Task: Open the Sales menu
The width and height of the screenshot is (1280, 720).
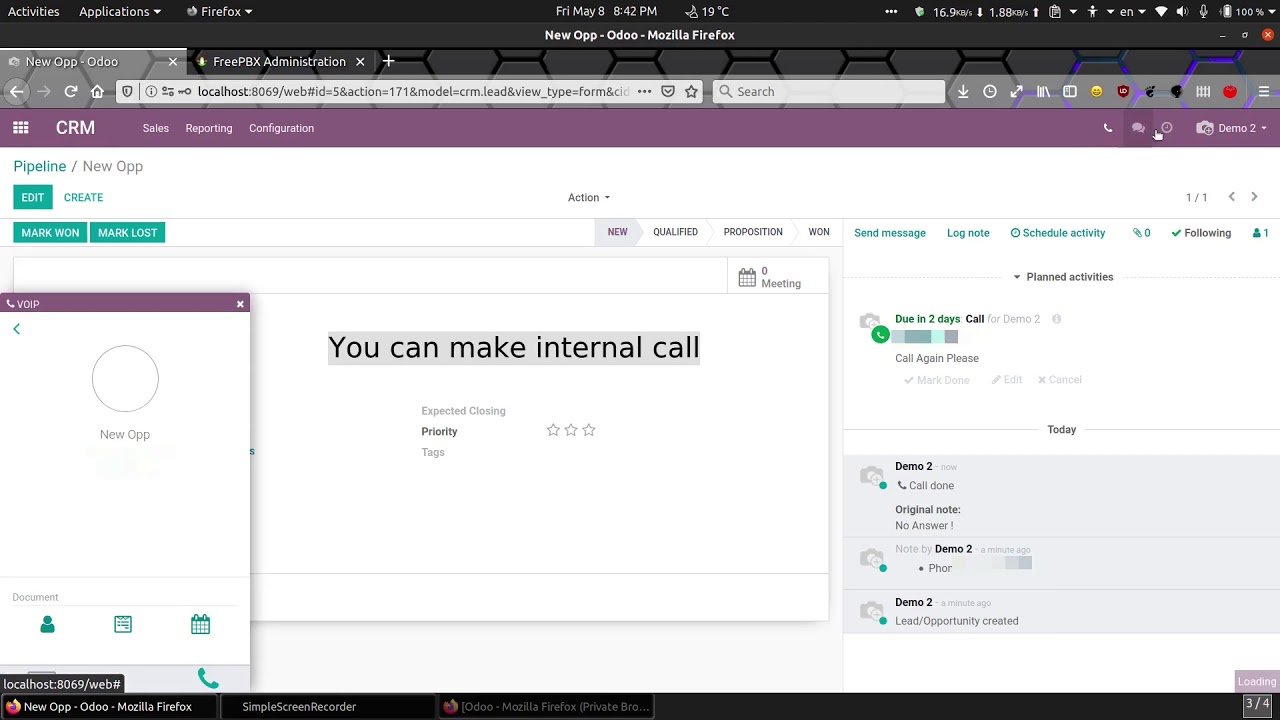Action: (x=155, y=128)
